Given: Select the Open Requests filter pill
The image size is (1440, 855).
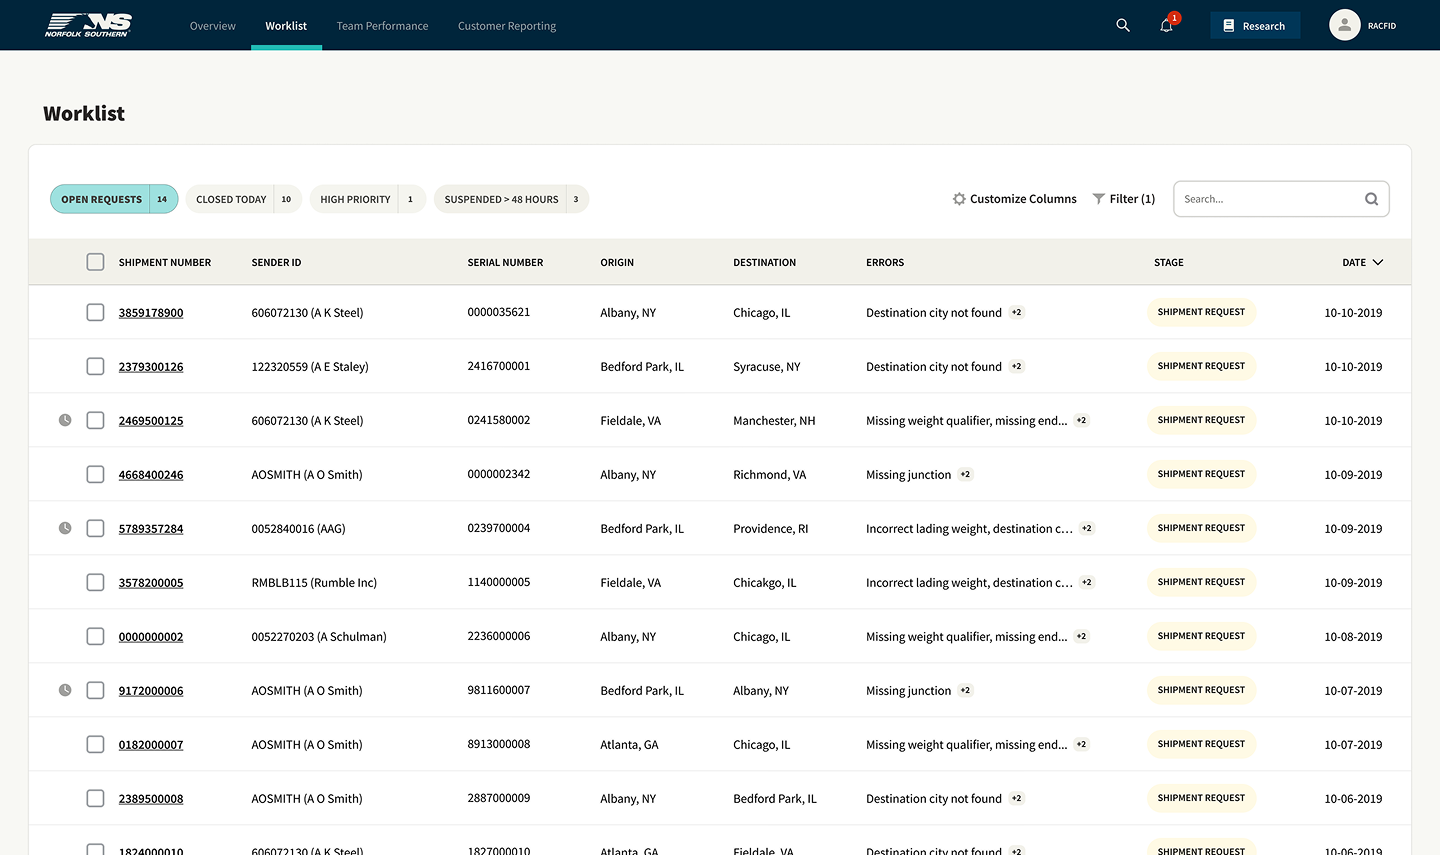Looking at the screenshot, I should pos(114,199).
